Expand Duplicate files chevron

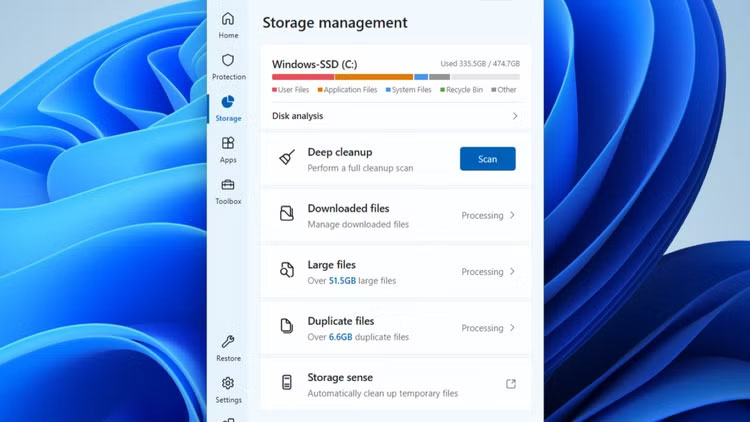512,328
